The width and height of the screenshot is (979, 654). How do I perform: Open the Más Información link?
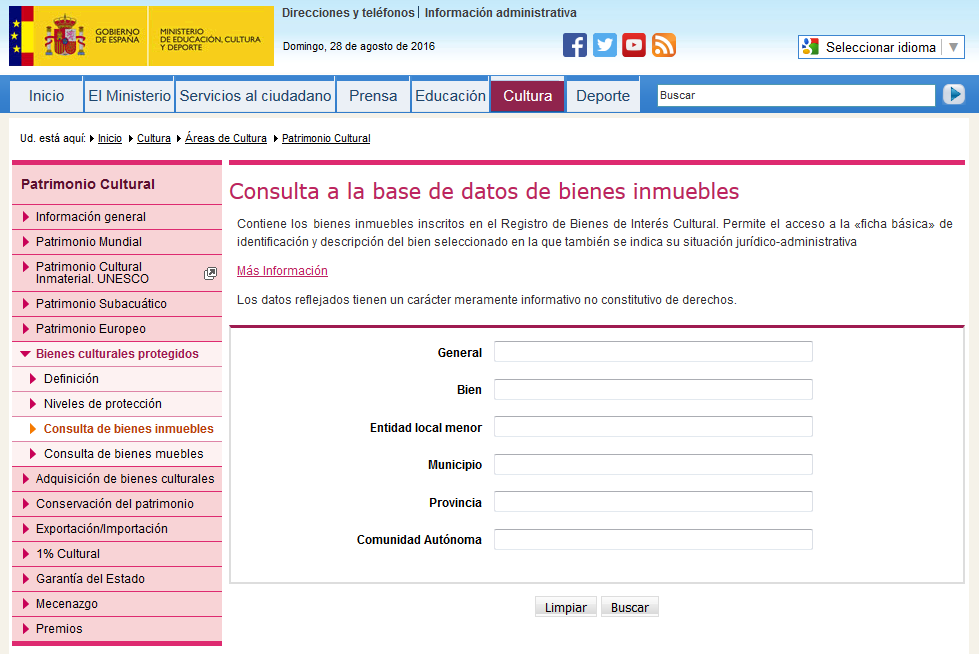click(282, 270)
